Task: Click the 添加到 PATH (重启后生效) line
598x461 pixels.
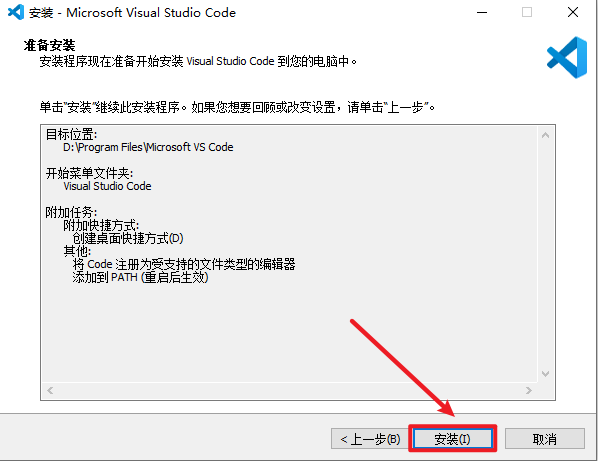Action: pyautogui.click(x=140, y=277)
